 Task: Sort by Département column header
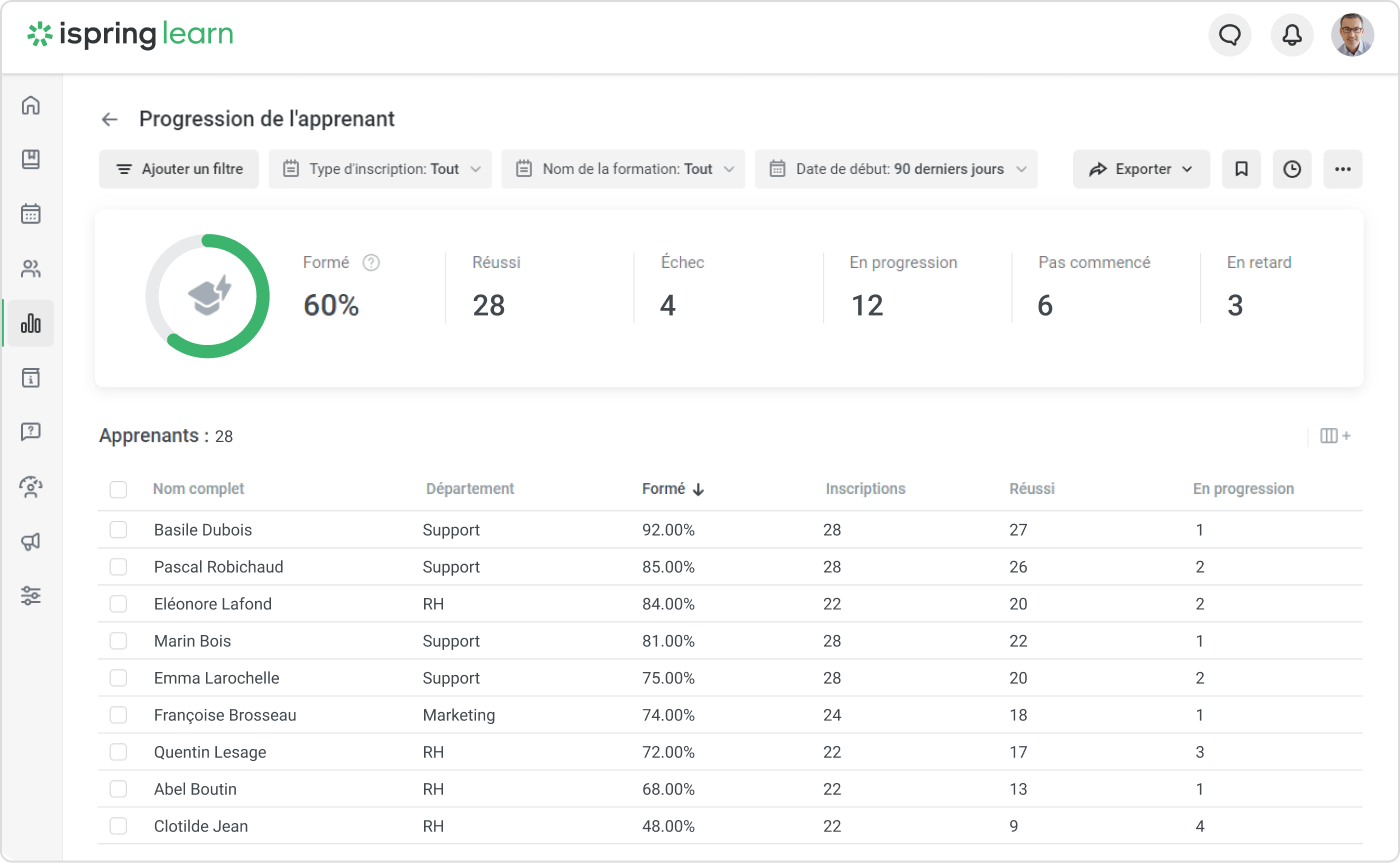pyautogui.click(x=470, y=489)
